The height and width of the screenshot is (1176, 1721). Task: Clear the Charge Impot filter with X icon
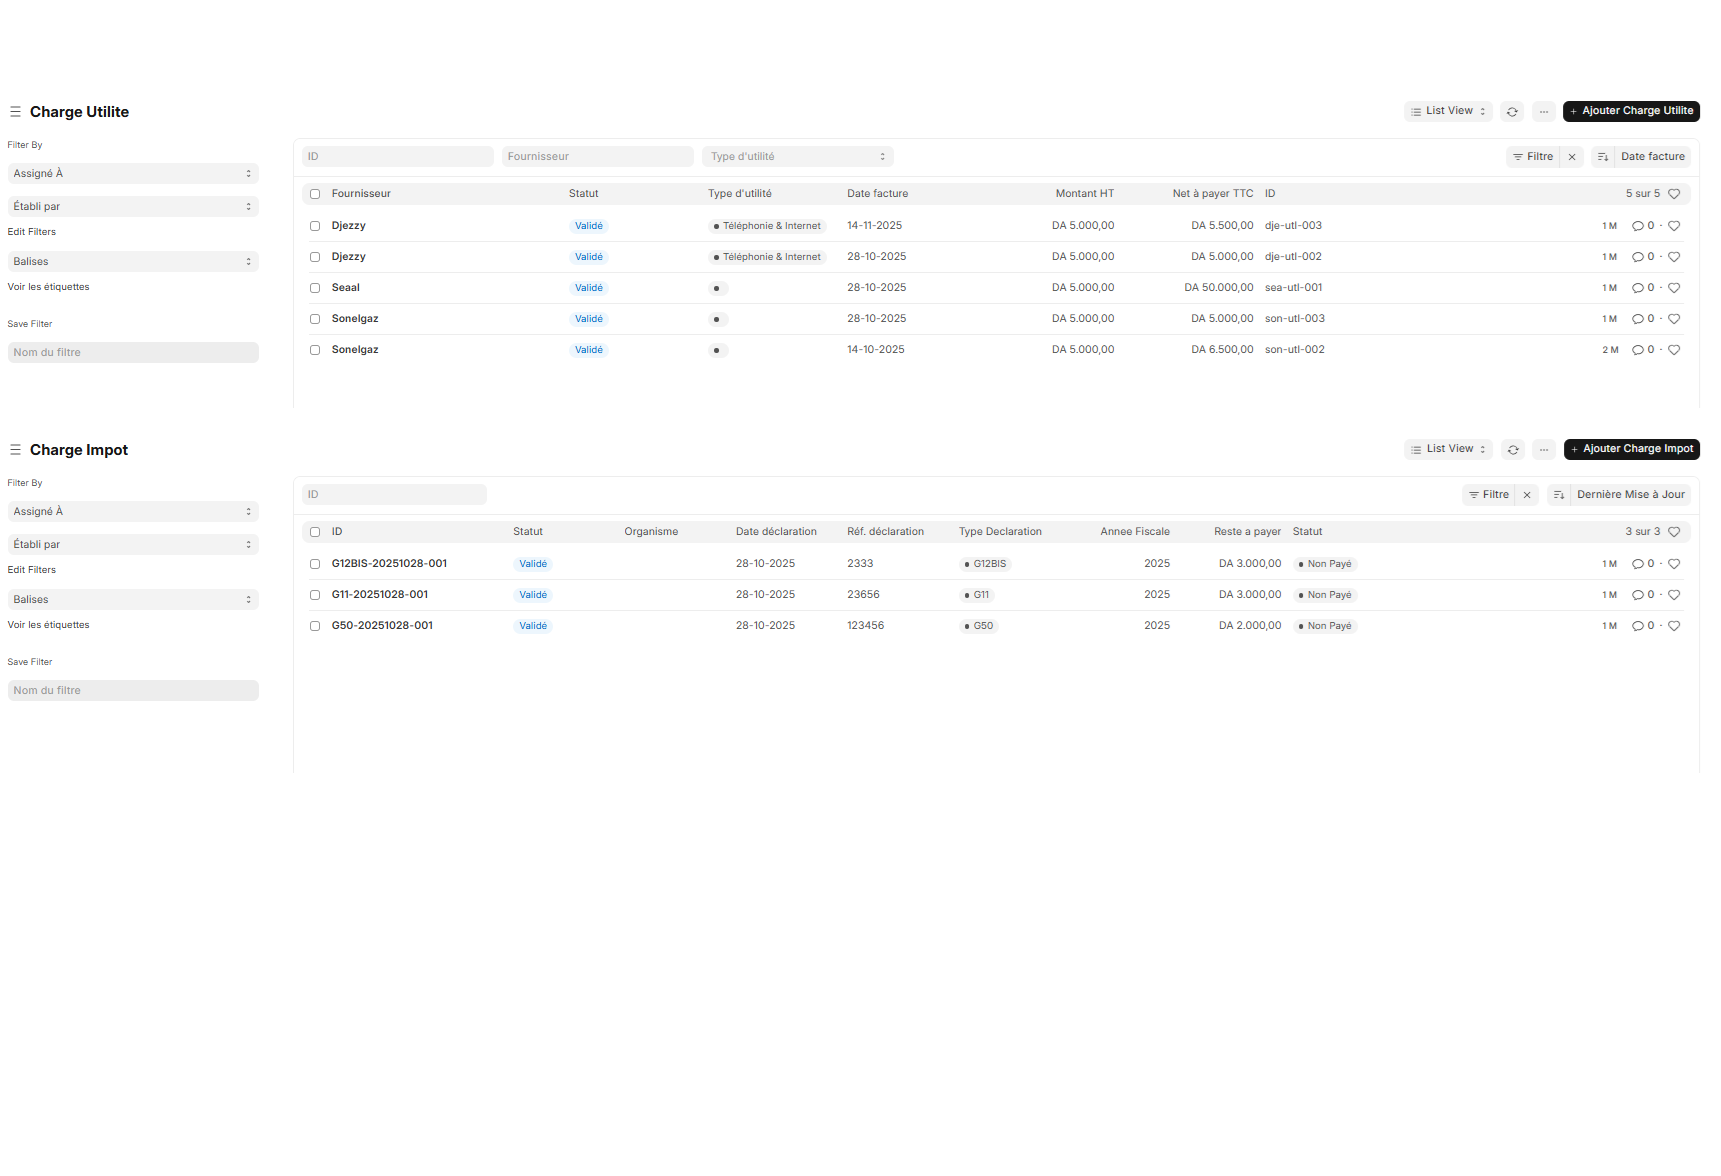[x=1527, y=495]
